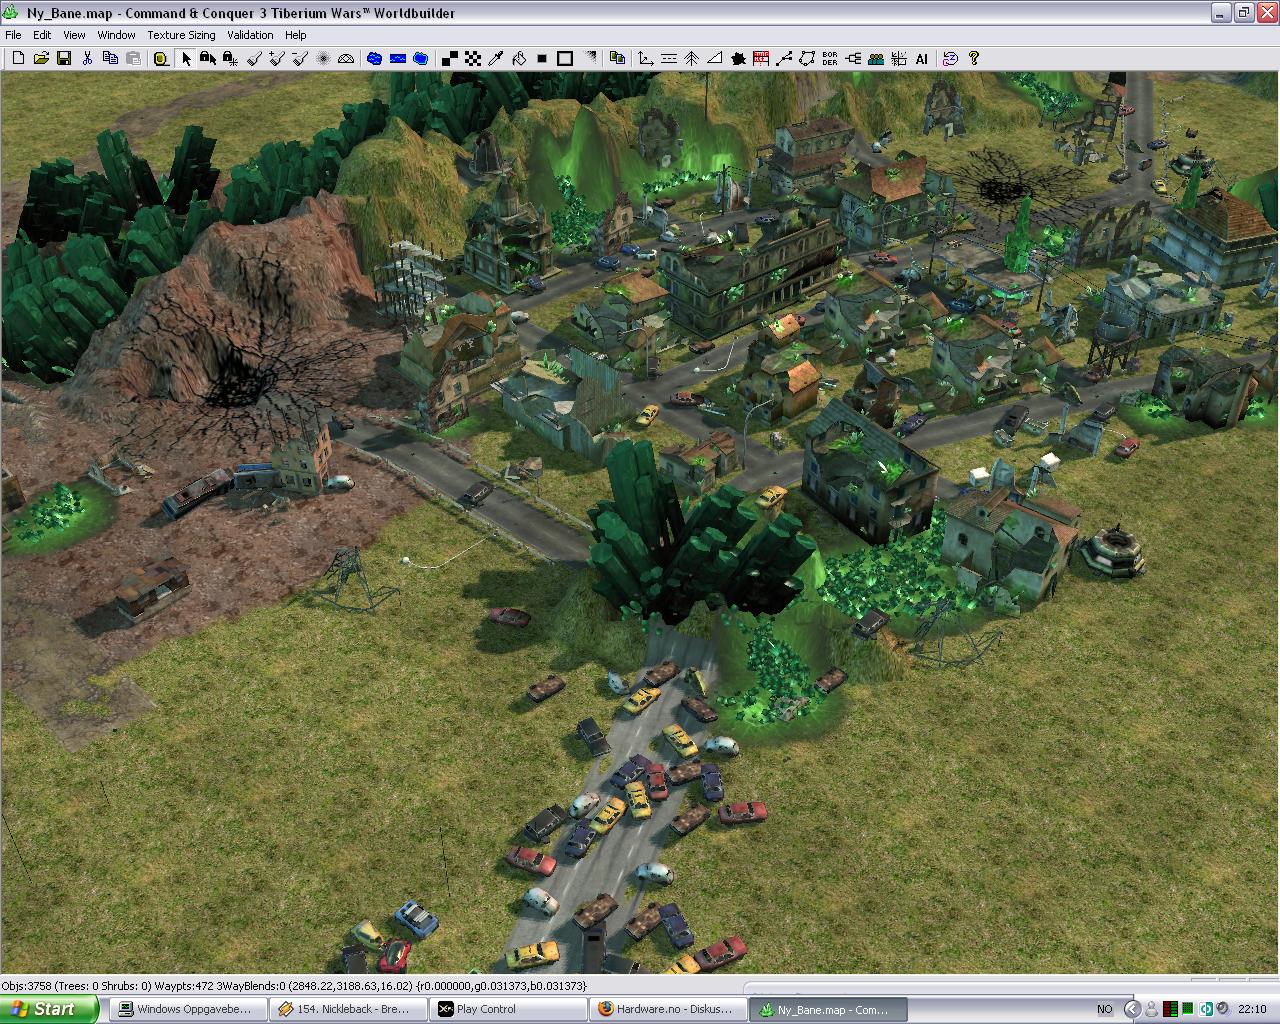Click the lines and stars icon
The image size is (1280, 1024).
pyautogui.click(x=899, y=58)
